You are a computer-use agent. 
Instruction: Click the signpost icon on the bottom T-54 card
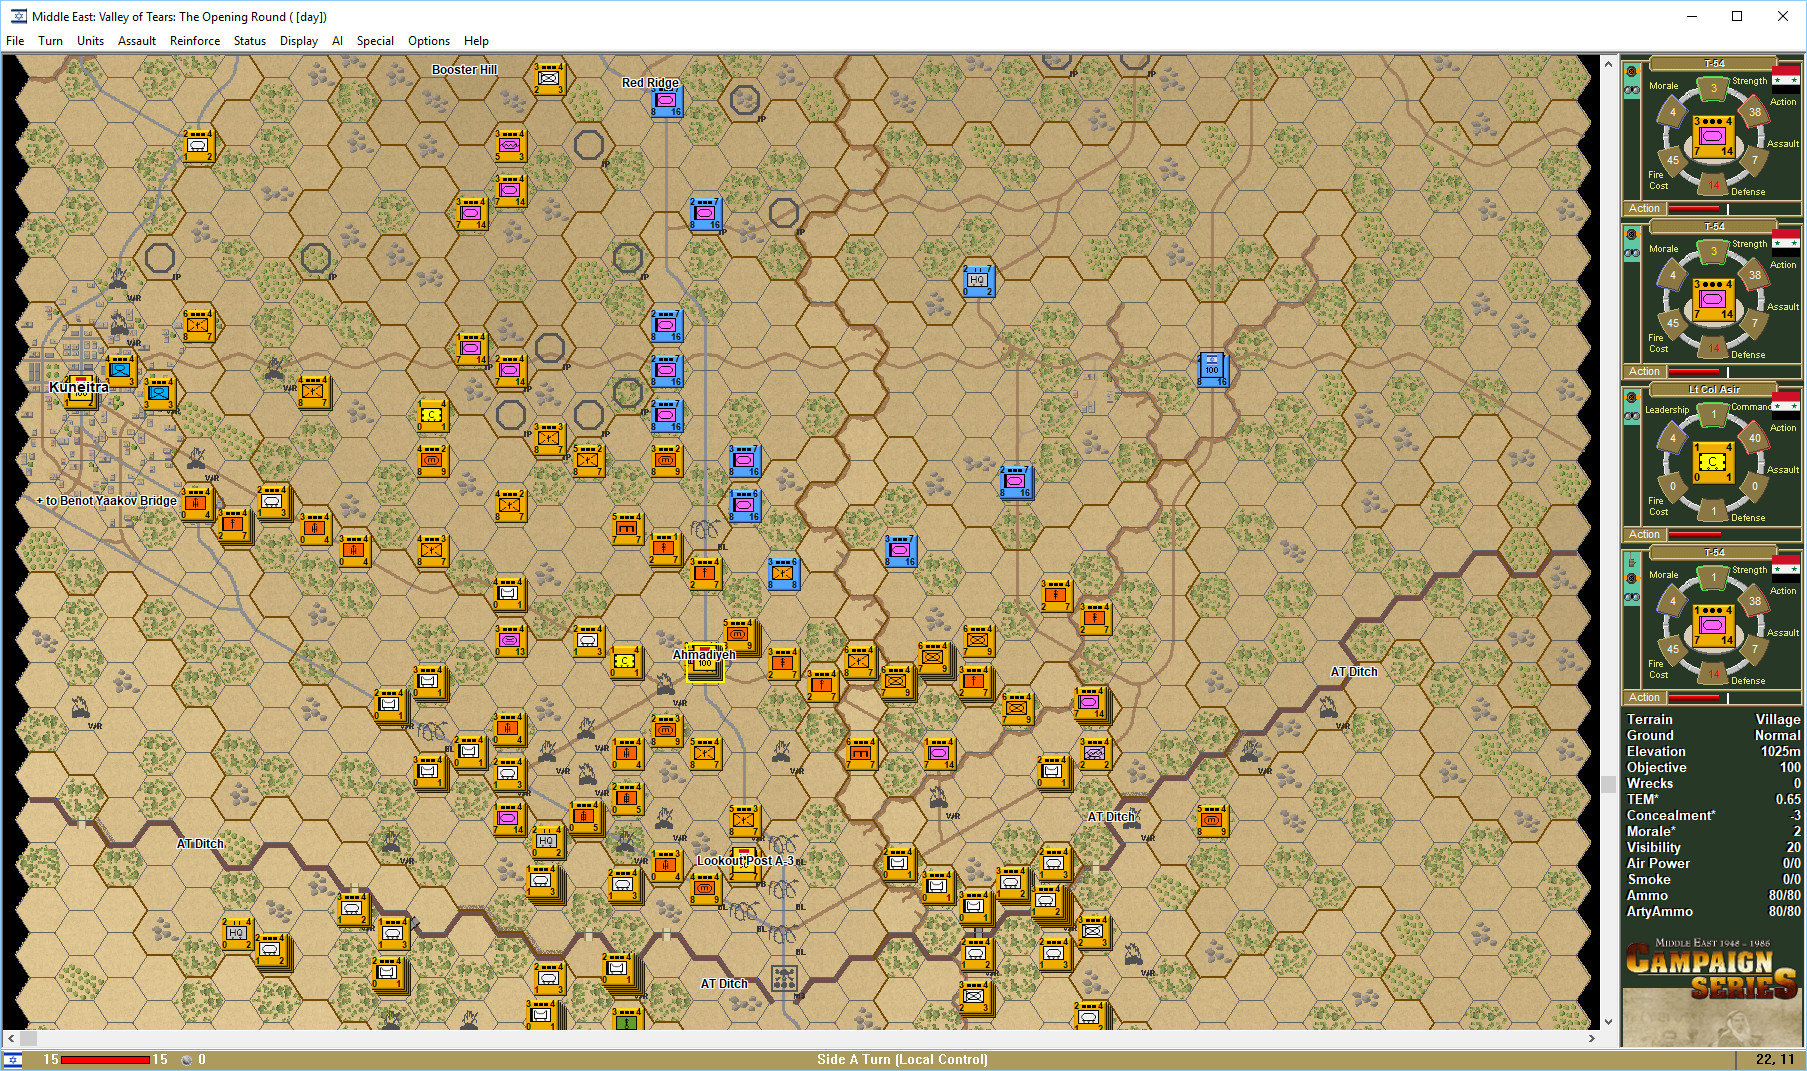tap(1632, 562)
